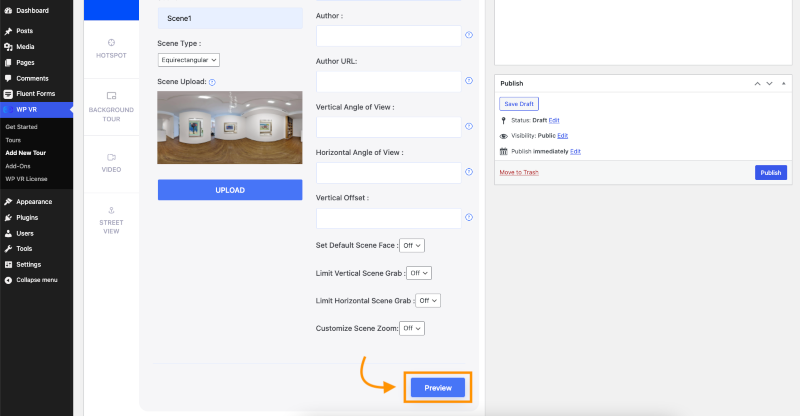Edit the Publish immediately schedule
Screen dimensions: 800x416
[x=576, y=152]
